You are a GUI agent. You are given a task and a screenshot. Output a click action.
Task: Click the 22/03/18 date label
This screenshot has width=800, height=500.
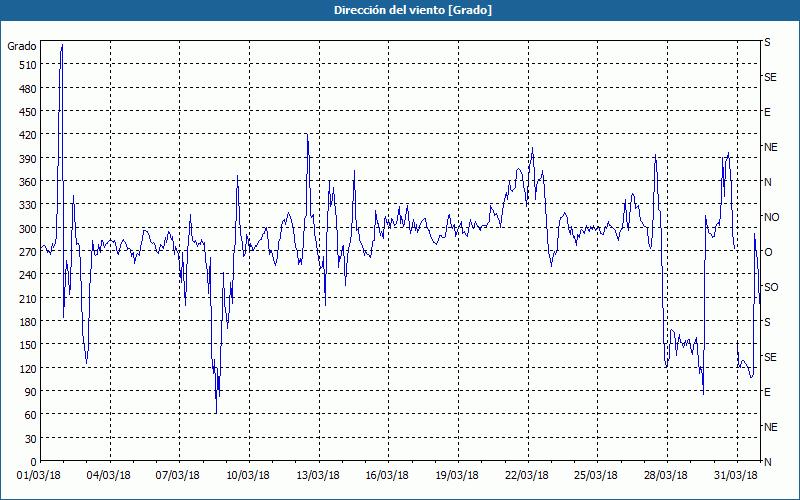click(527, 476)
